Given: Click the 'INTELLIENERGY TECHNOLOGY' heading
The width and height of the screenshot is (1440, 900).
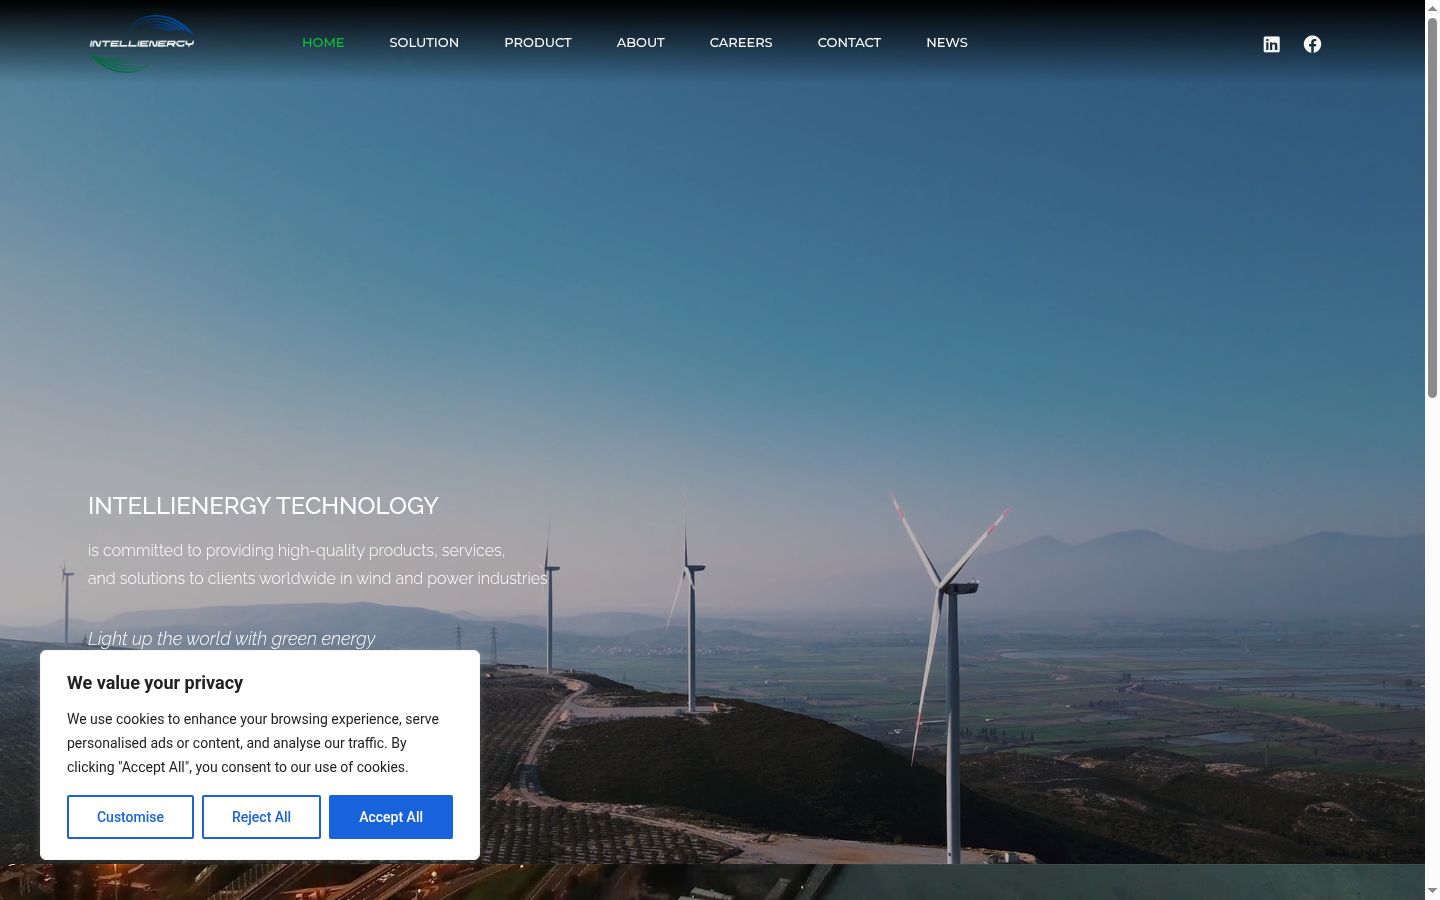Looking at the screenshot, I should point(263,506).
